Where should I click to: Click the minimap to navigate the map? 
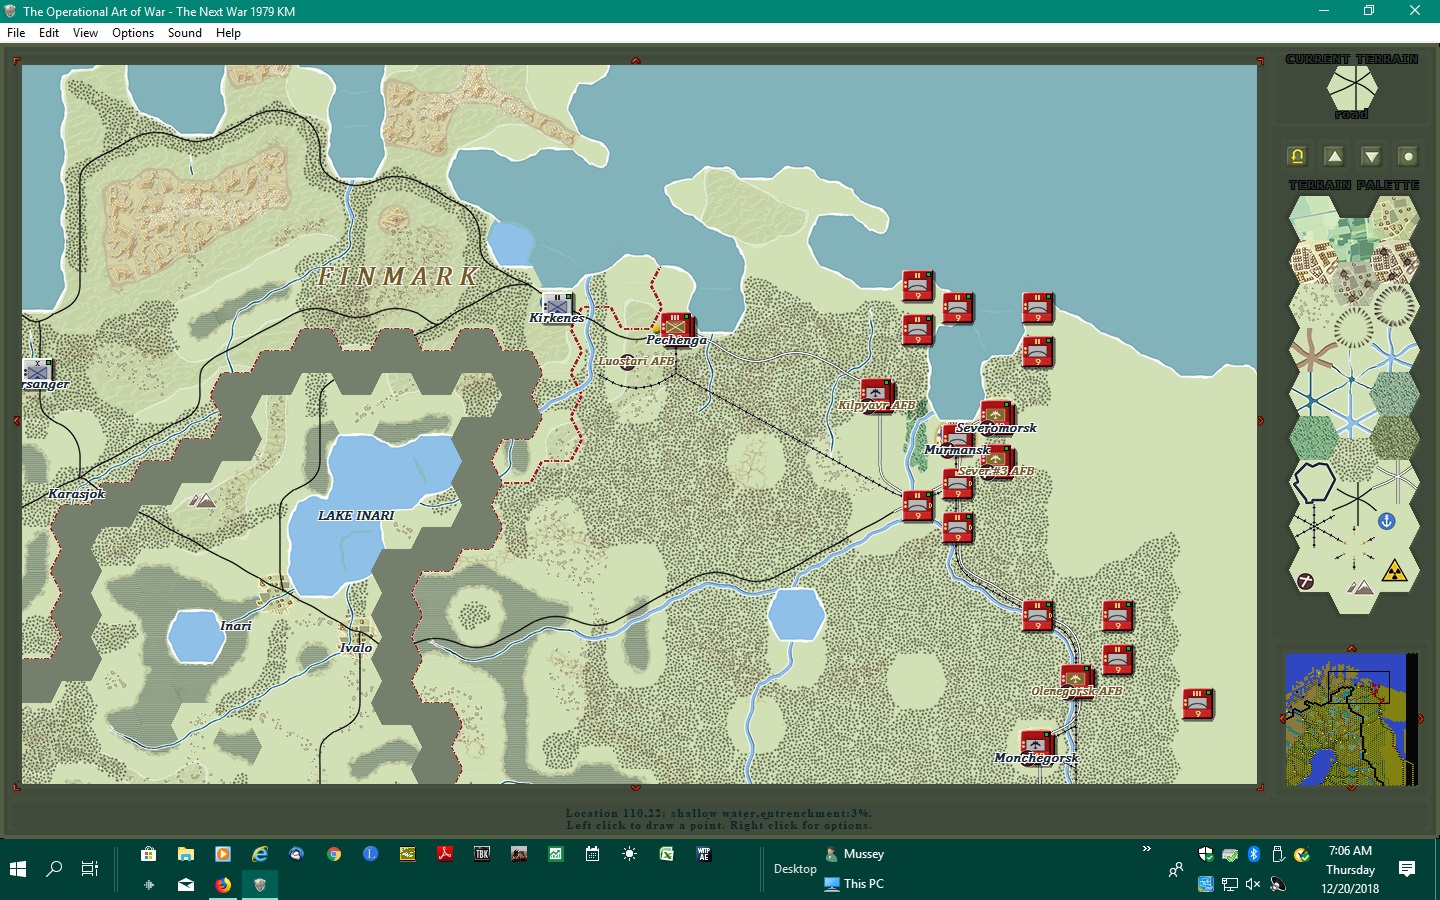click(1352, 718)
